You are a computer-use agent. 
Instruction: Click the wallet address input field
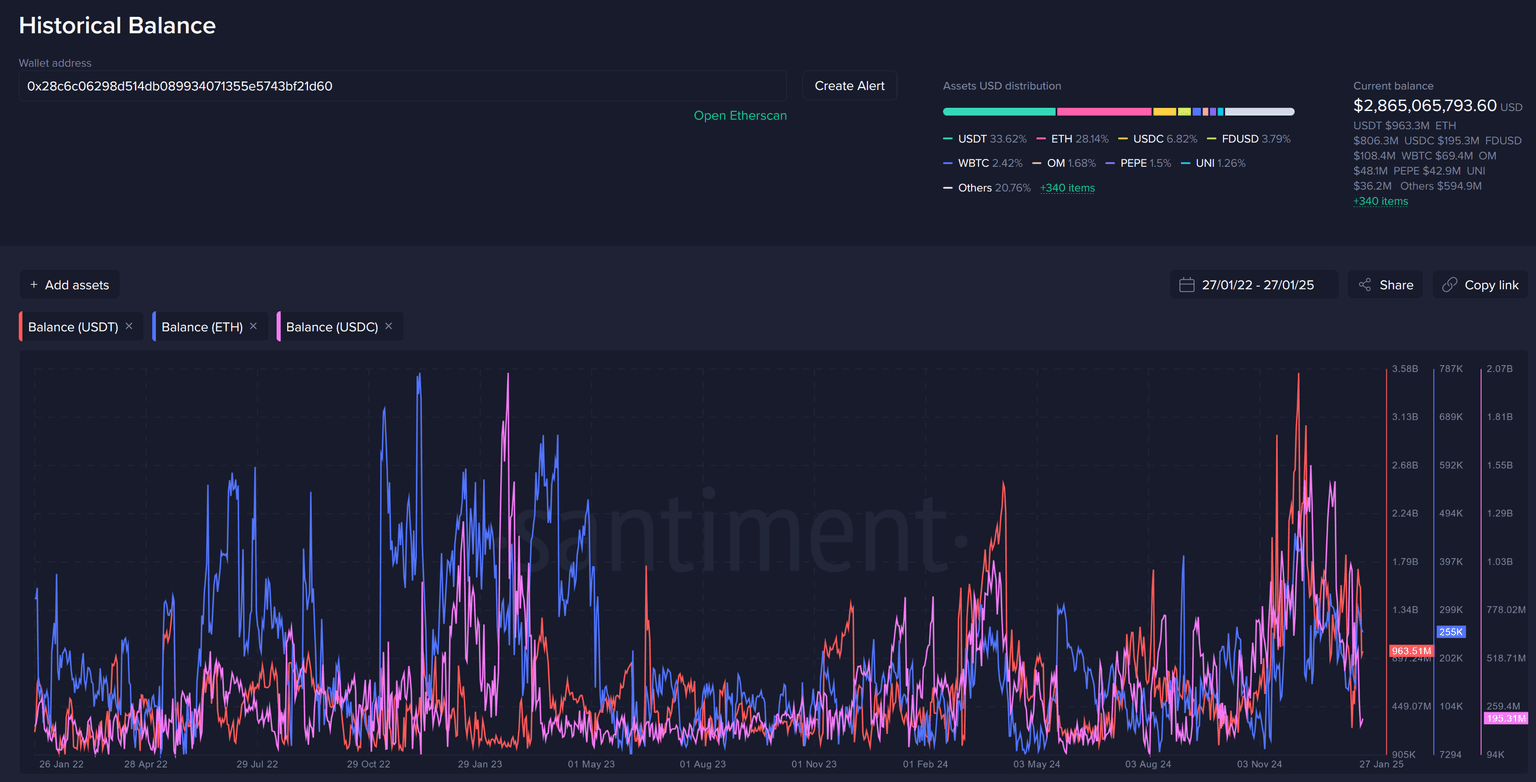pos(402,86)
